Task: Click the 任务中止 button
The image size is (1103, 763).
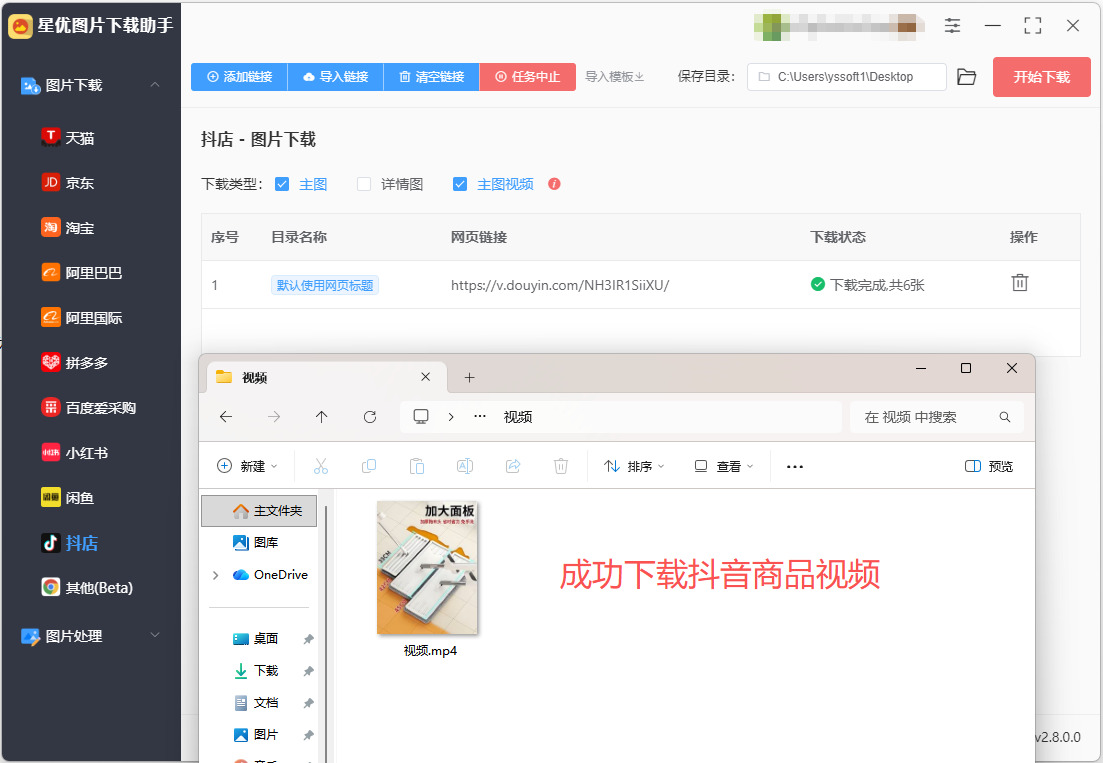Action: tap(528, 77)
